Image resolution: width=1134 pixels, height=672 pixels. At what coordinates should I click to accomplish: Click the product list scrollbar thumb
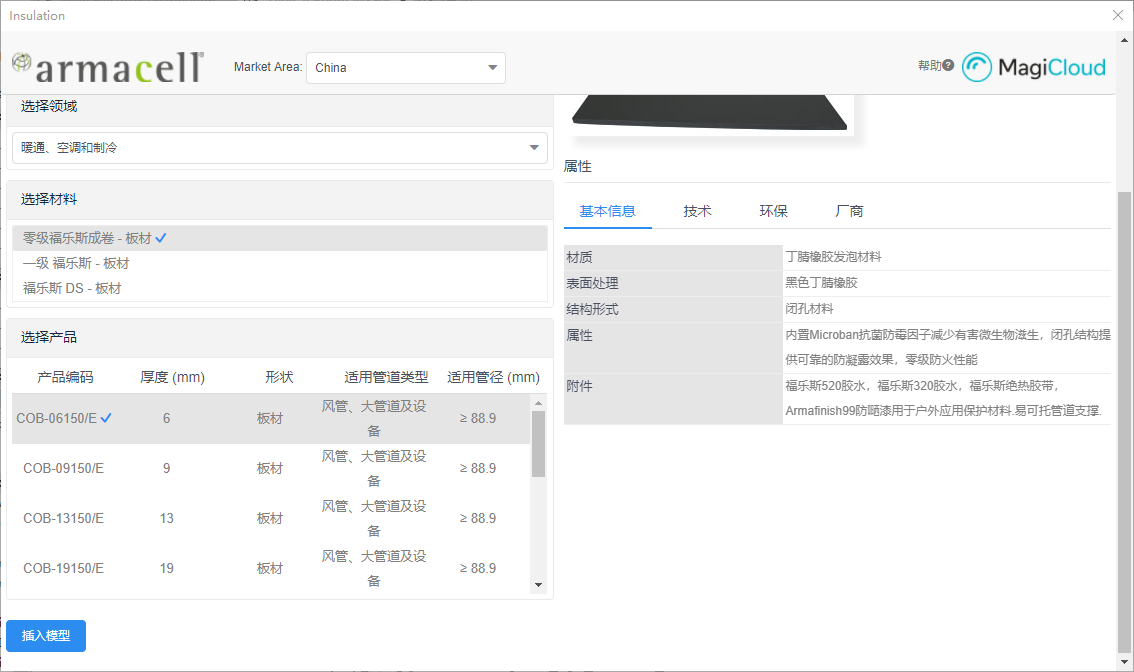tap(538, 443)
